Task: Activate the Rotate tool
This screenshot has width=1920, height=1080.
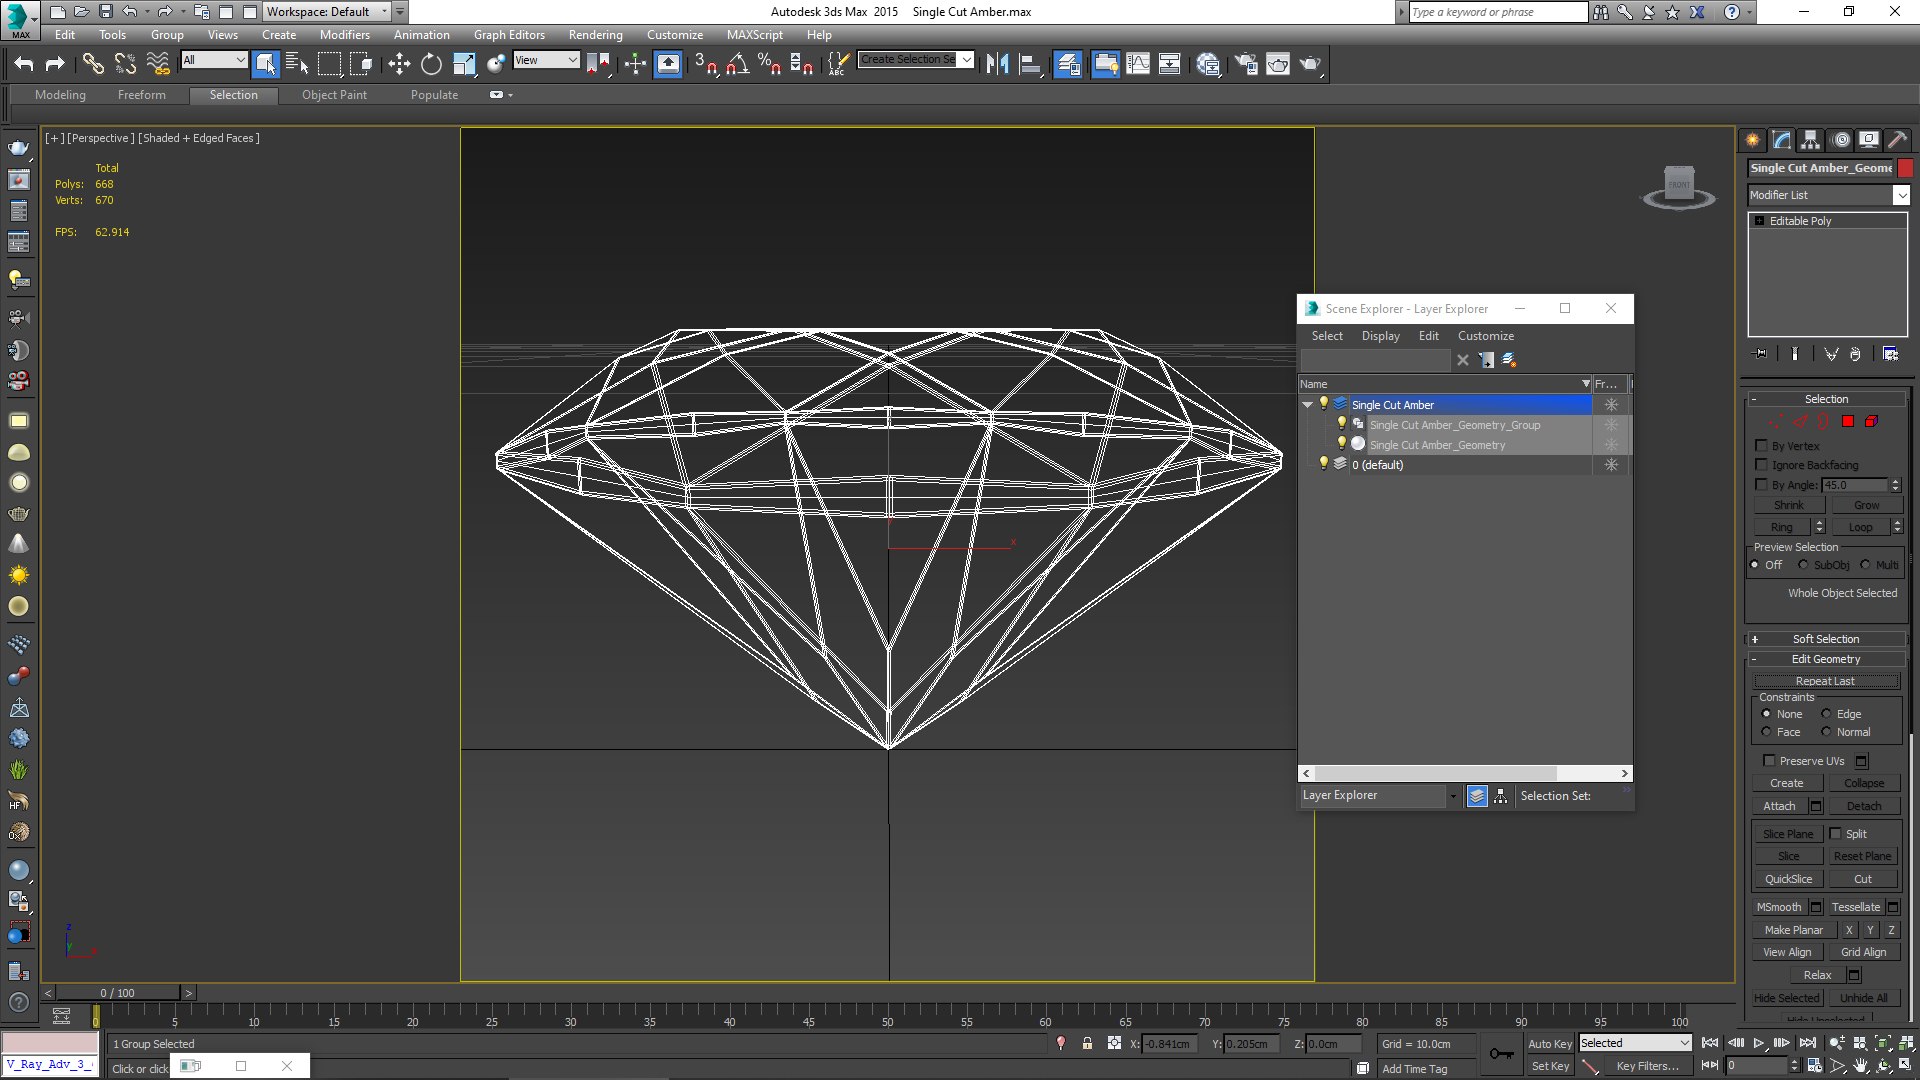Action: (431, 64)
